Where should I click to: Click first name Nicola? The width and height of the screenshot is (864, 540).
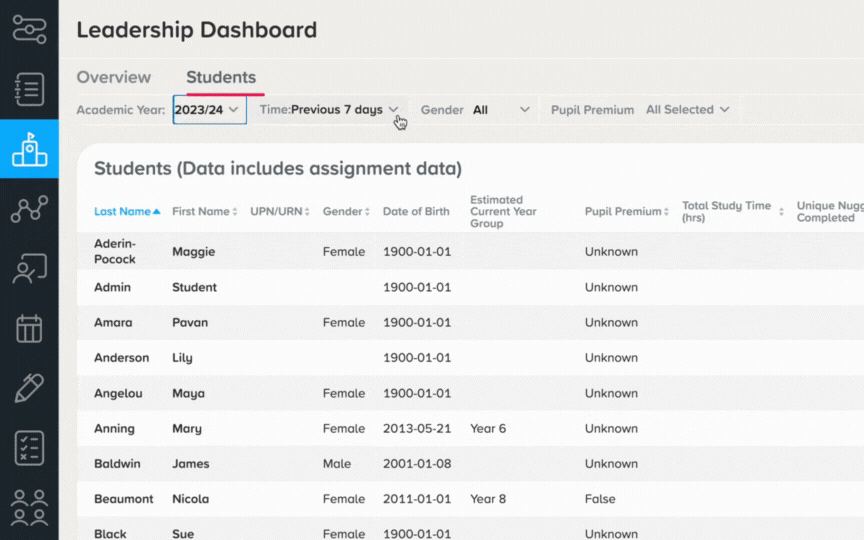click(191, 499)
